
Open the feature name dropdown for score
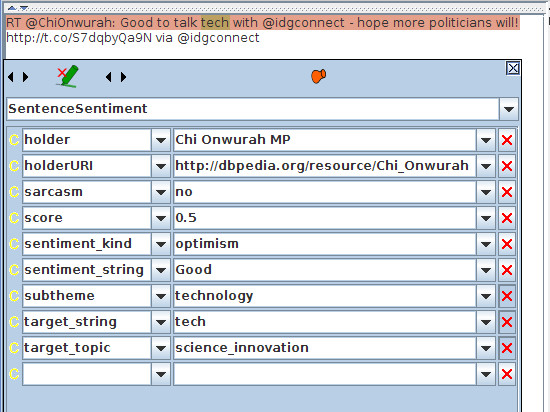[161, 218]
